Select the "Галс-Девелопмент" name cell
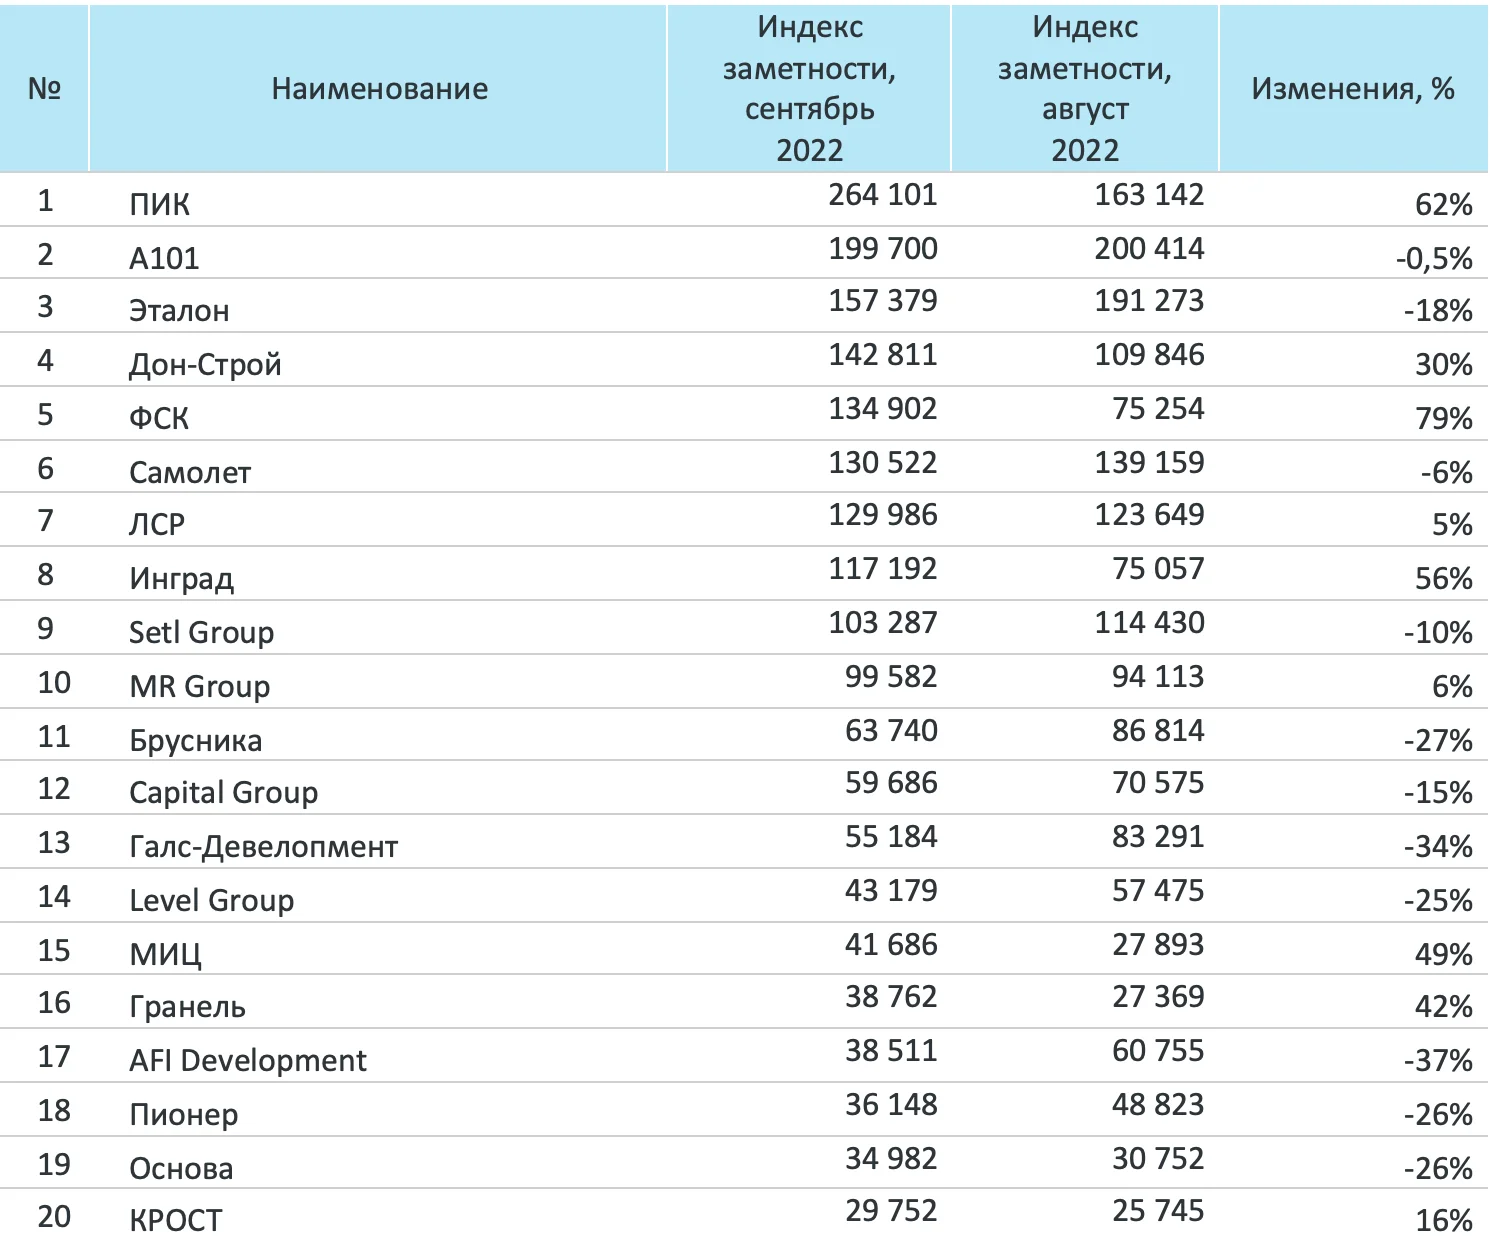Screen dimensions: 1490x1248 (x=263, y=846)
